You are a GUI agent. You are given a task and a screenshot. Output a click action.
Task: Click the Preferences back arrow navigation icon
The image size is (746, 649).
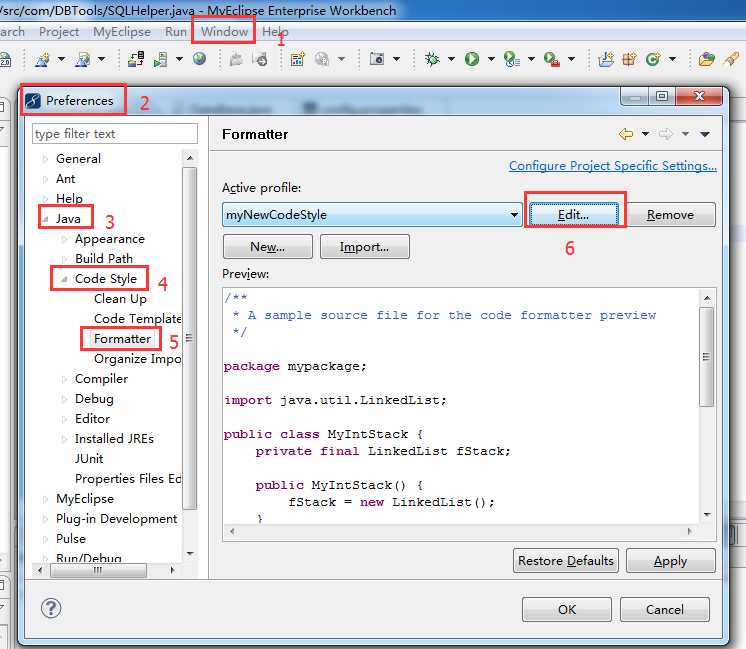(x=626, y=134)
